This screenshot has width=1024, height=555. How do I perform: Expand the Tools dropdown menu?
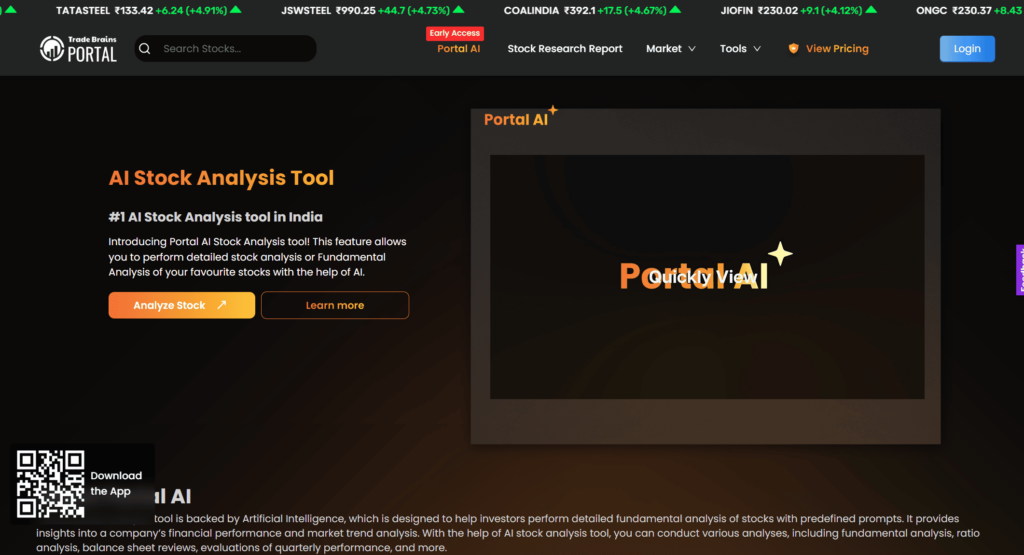(x=740, y=48)
